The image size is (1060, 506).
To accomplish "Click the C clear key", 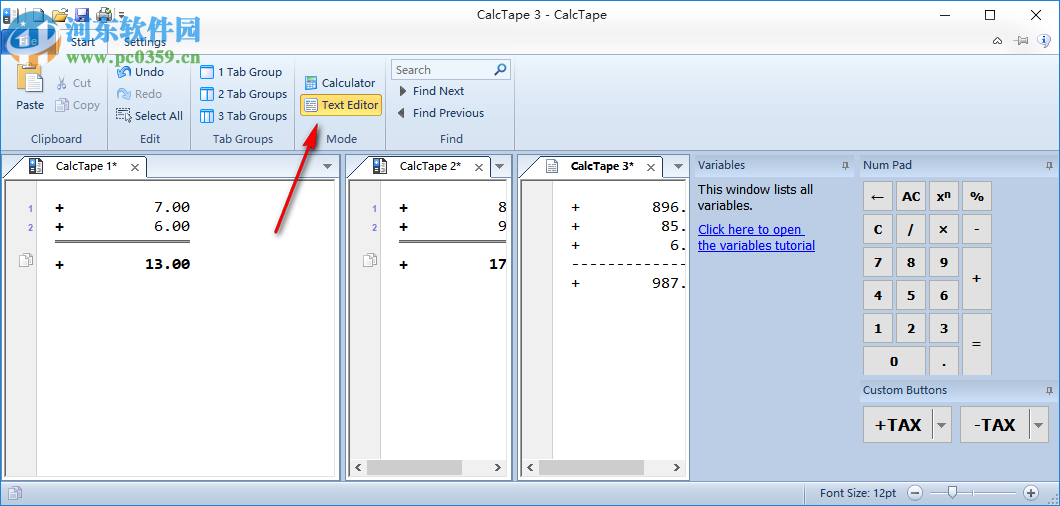I will tap(877, 229).
